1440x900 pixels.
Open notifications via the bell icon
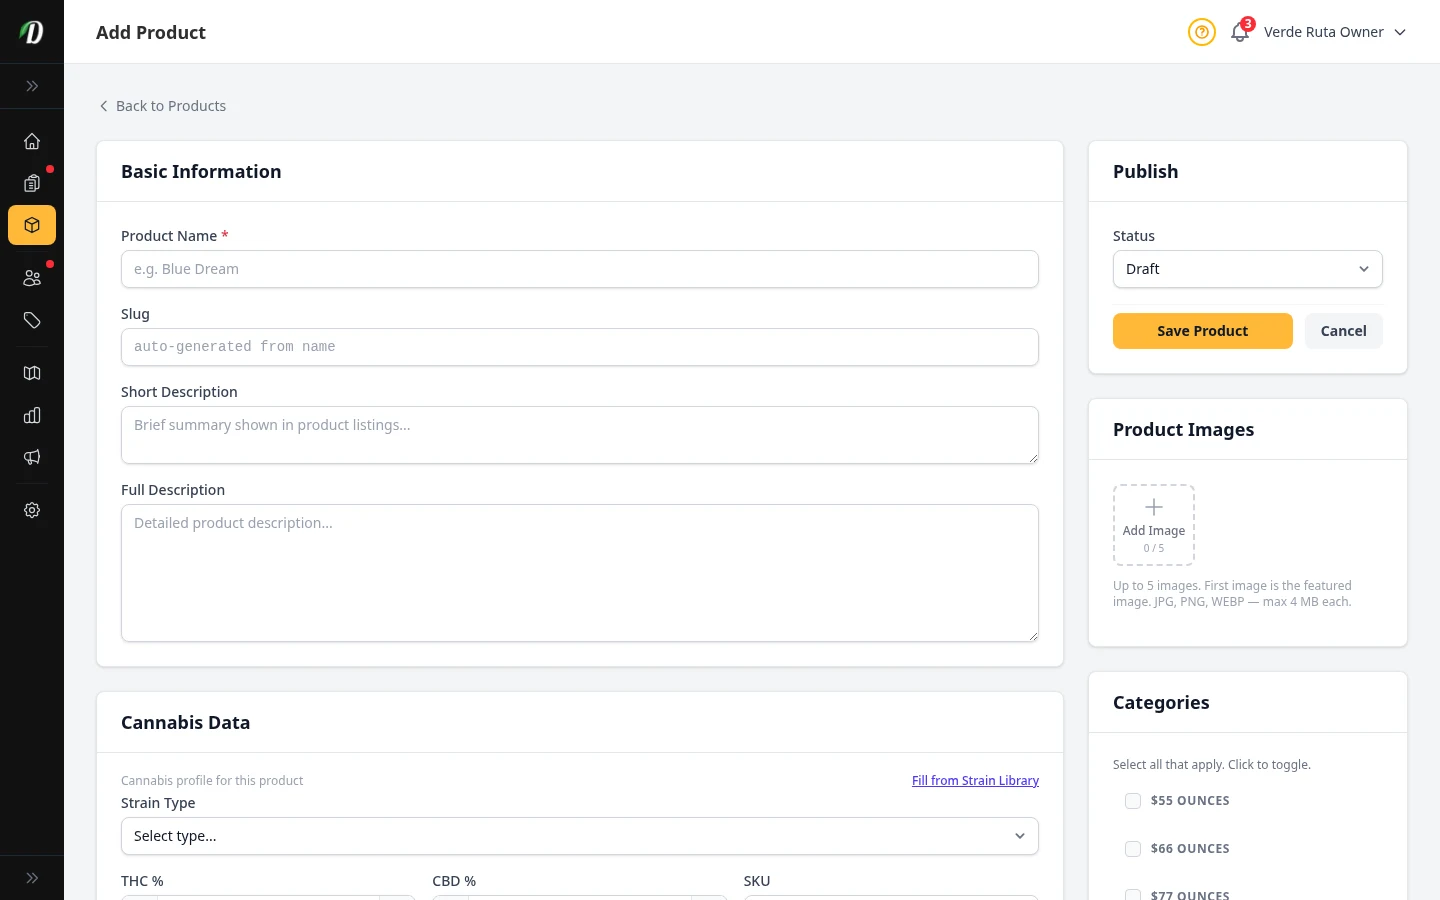(1239, 33)
